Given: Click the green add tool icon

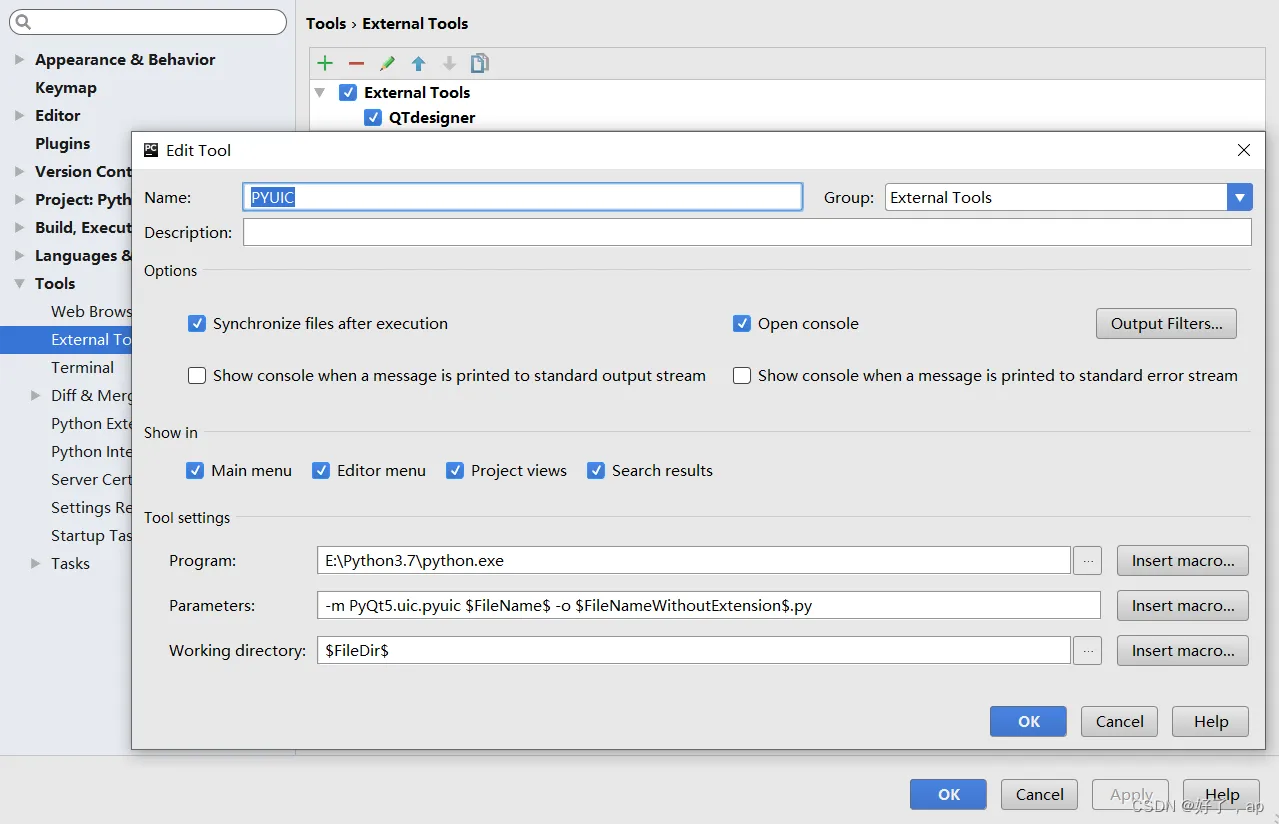Looking at the screenshot, I should coord(325,63).
